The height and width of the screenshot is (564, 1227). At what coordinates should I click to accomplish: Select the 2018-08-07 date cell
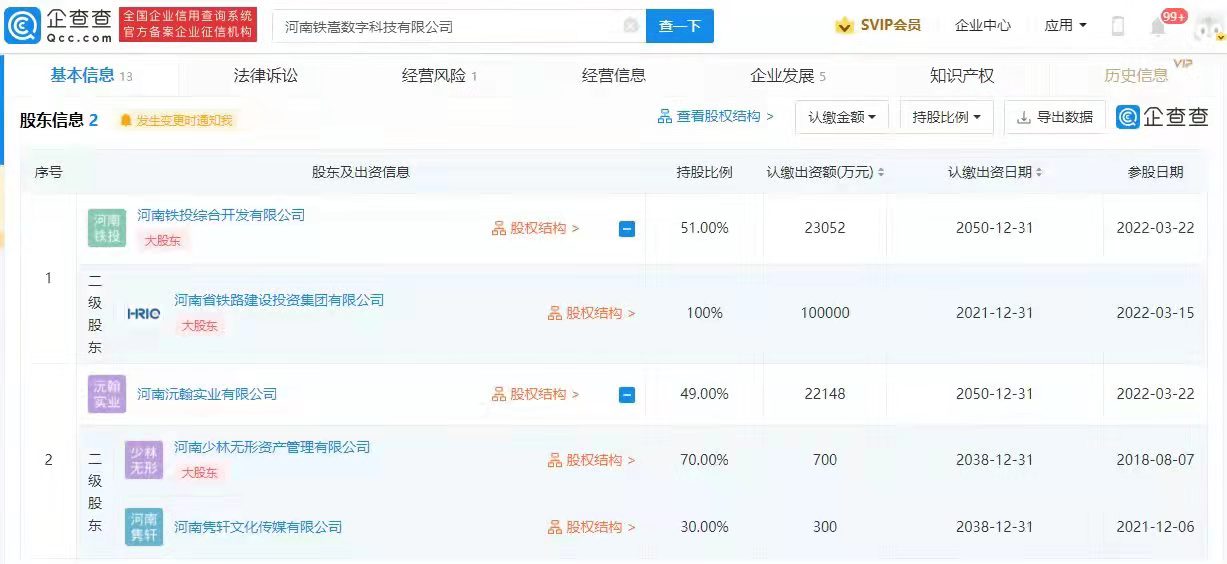click(x=1155, y=460)
